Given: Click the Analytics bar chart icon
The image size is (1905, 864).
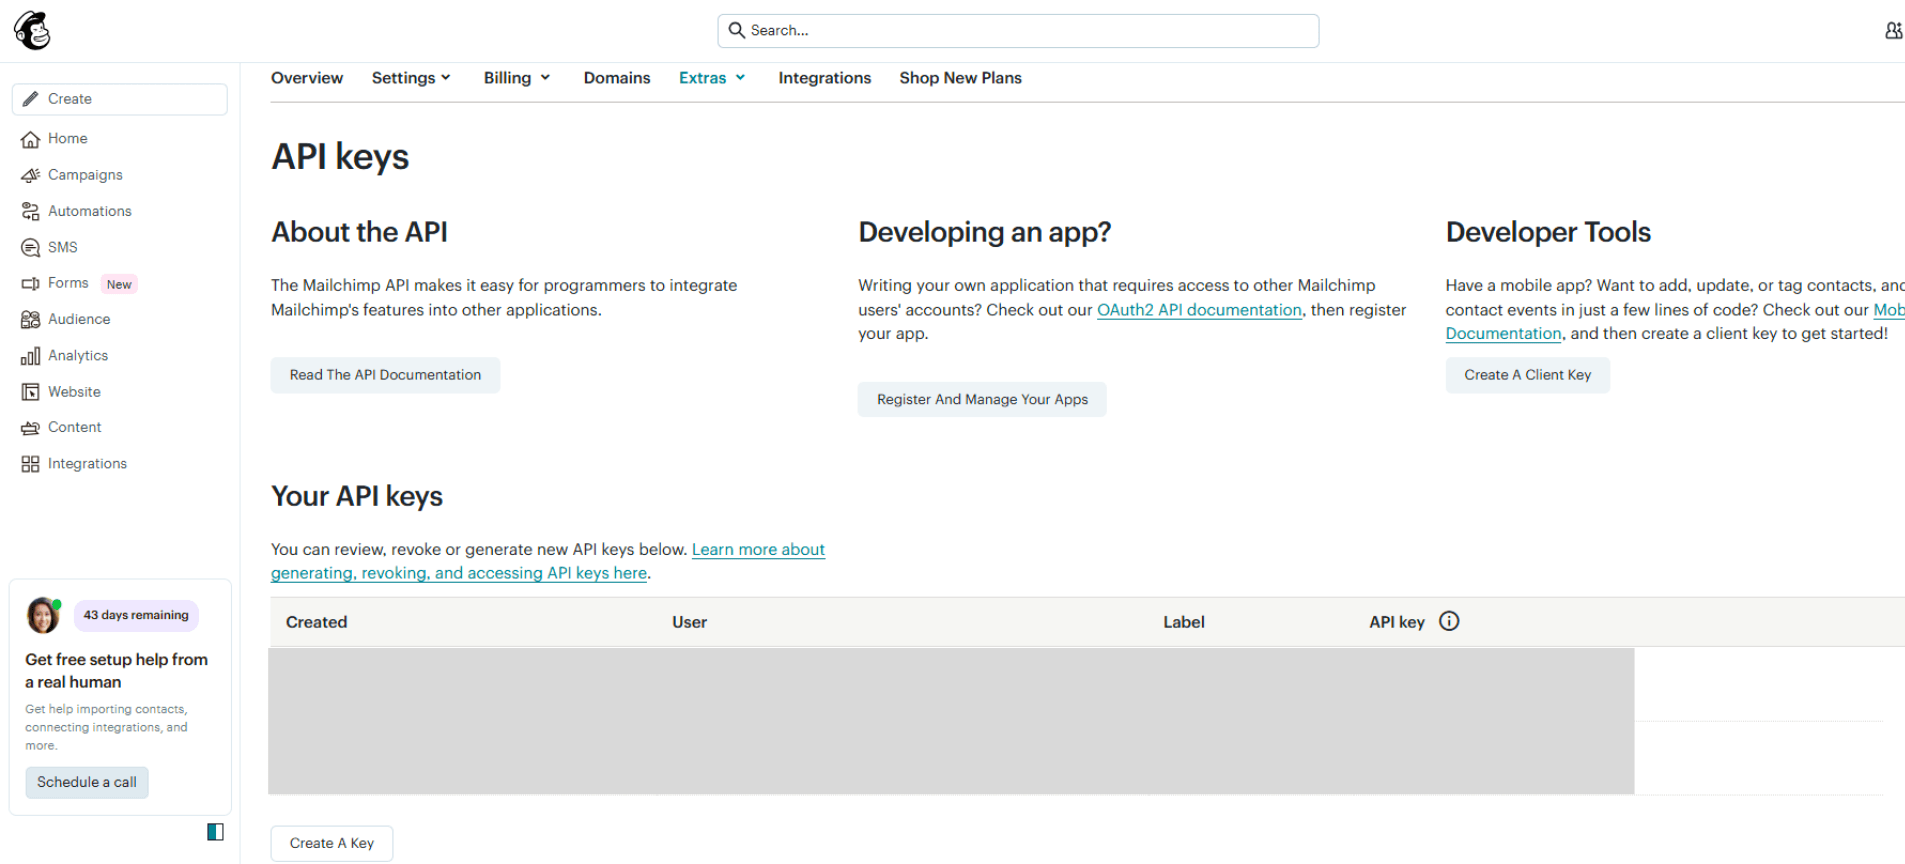Looking at the screenshot, I should point(31,356).
